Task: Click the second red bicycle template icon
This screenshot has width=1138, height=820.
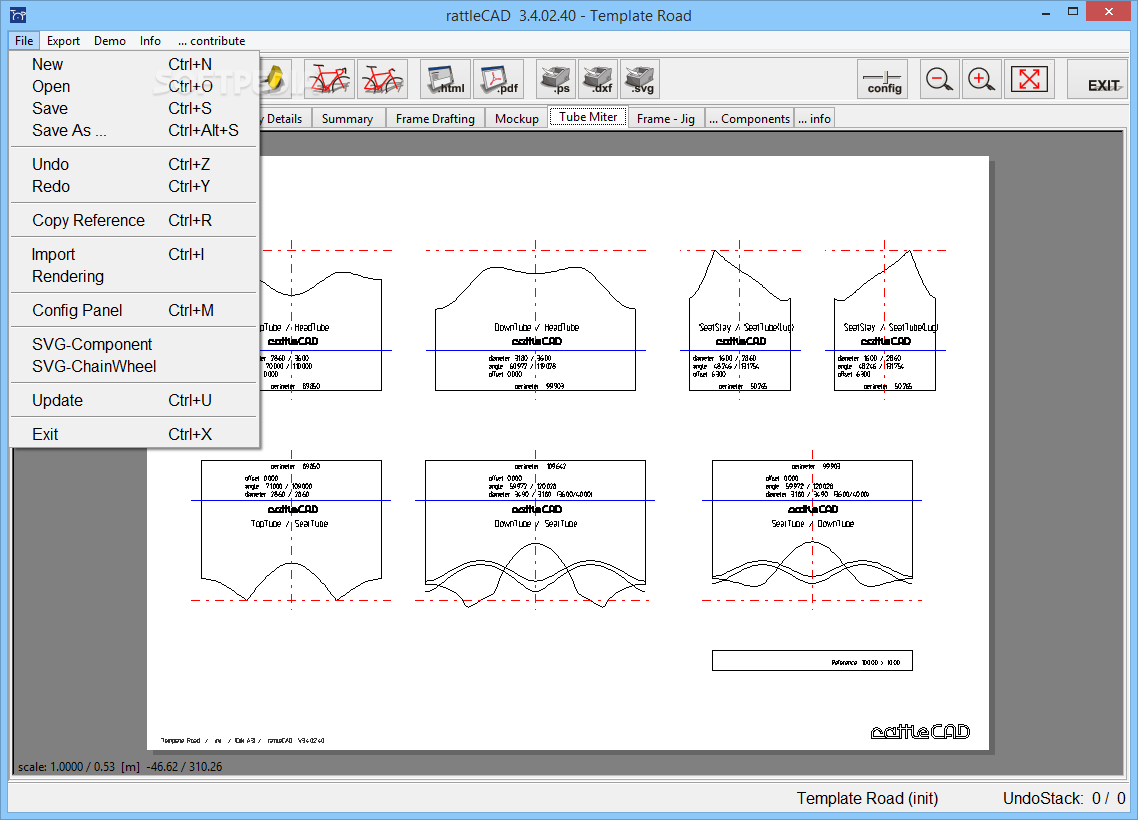Action: pyautogui.click(x=382, y=79)
